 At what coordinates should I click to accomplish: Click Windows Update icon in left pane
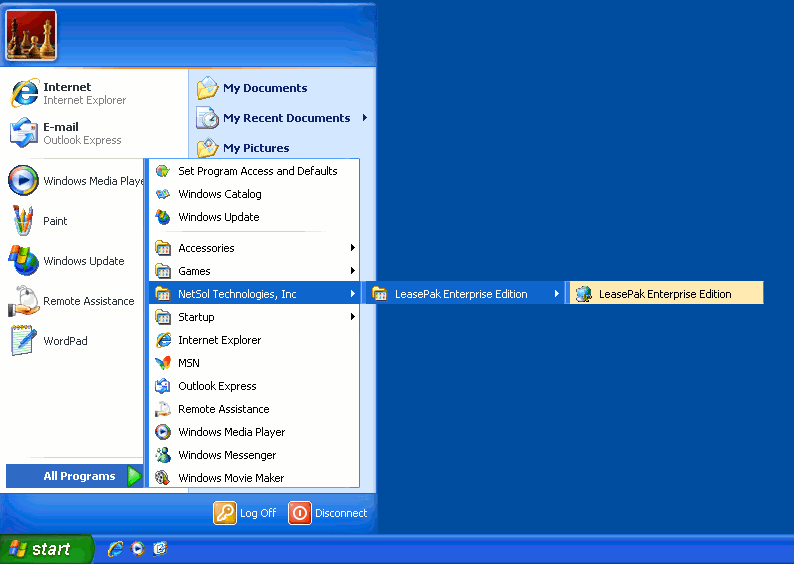point(23,260)
